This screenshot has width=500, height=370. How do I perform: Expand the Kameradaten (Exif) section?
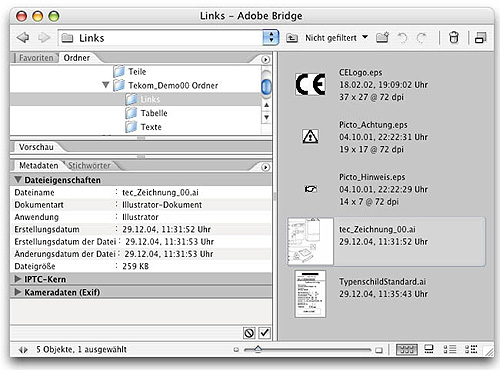18,292
